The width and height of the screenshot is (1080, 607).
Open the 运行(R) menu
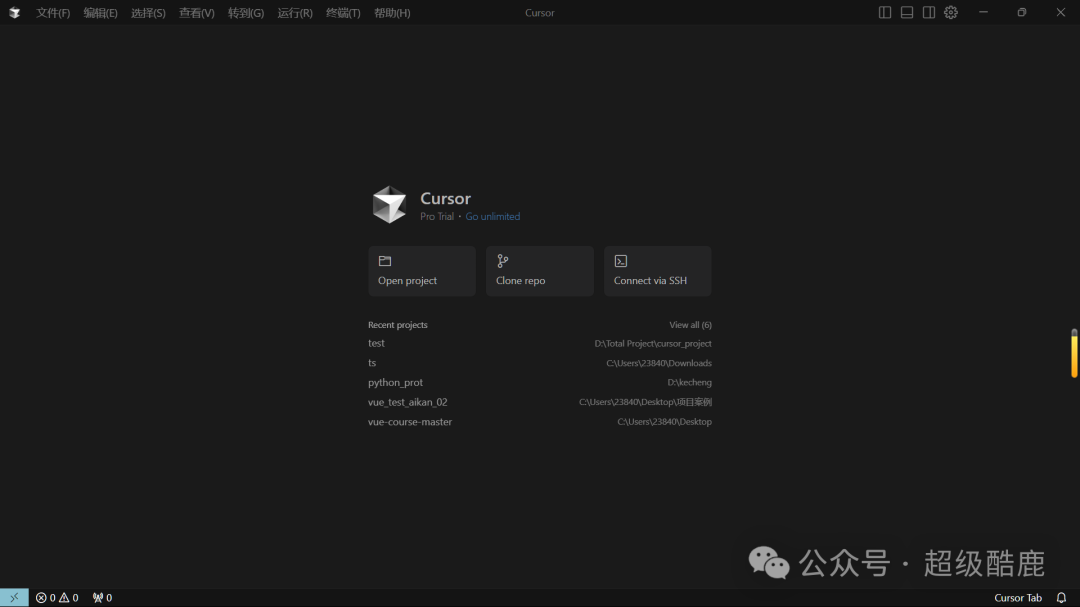[x=295, y=12]
